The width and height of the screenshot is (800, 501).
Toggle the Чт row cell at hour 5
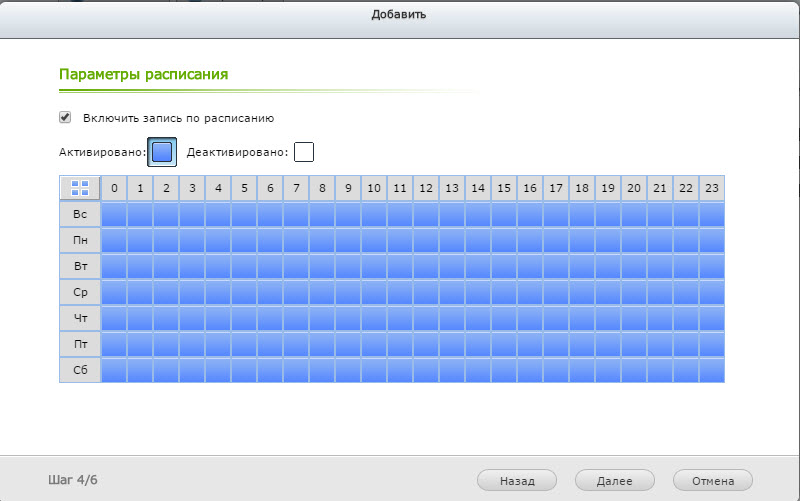(244, 318)
